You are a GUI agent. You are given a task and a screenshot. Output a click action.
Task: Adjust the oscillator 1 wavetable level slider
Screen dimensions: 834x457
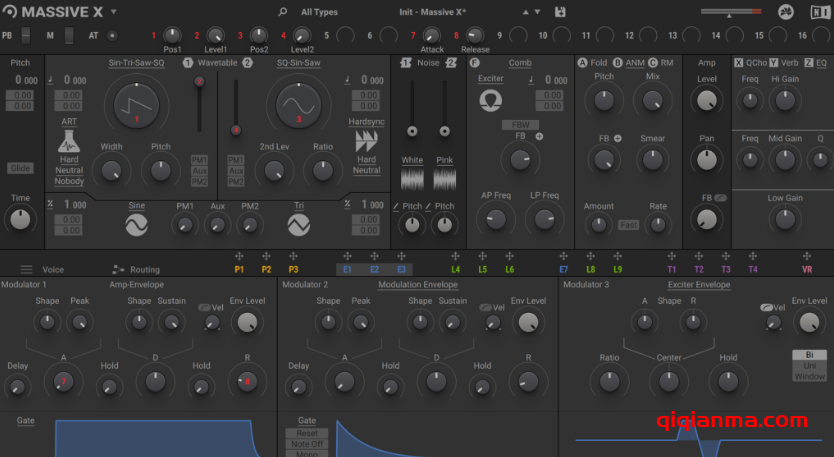coord(199,104)
